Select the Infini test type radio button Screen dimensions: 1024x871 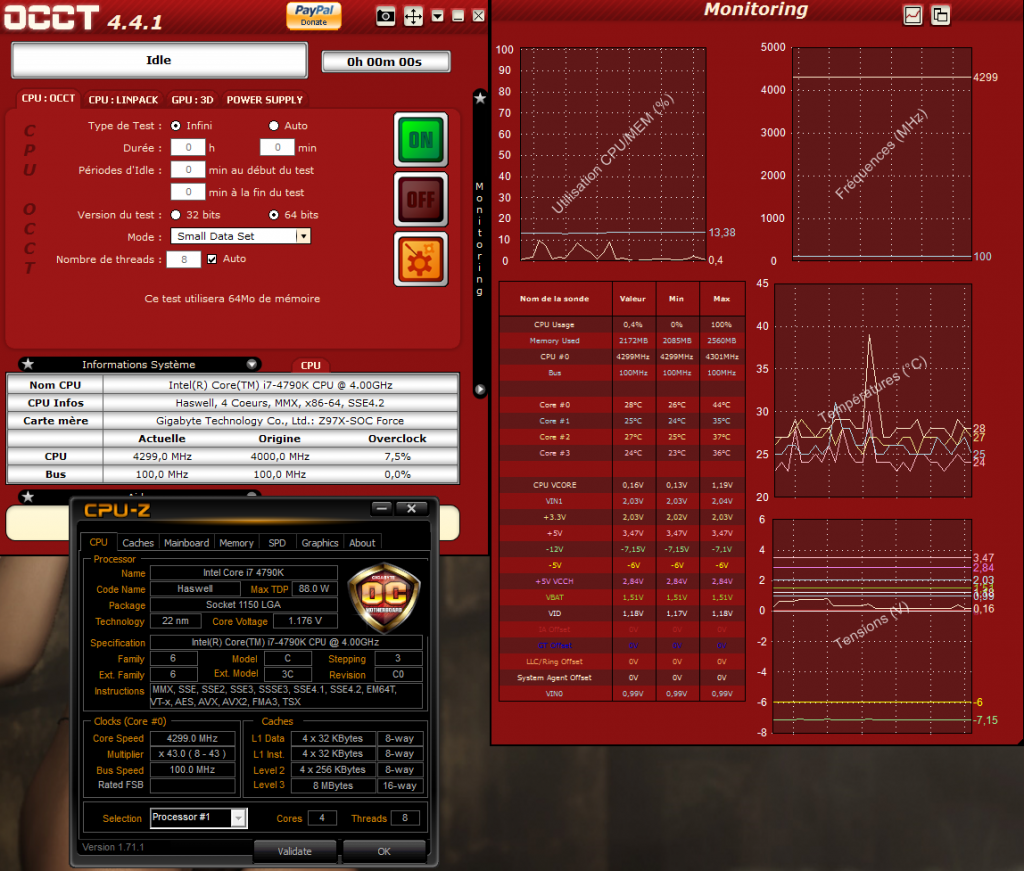(176, 125)
